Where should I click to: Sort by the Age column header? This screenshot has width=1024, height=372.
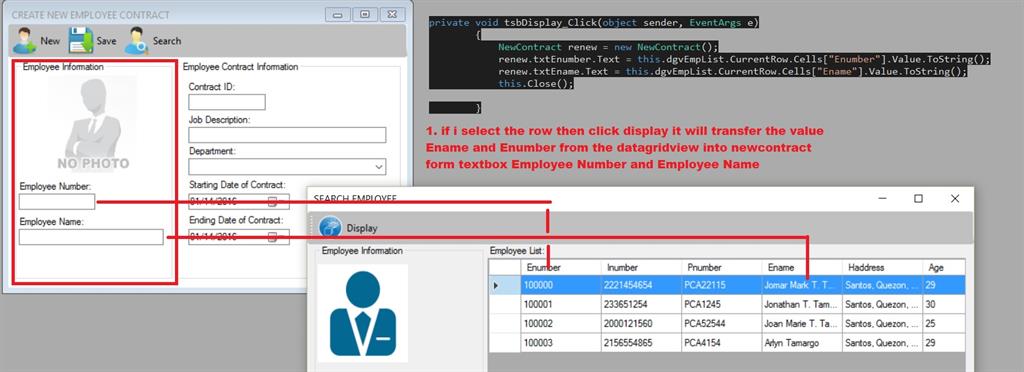pos(944,268)
